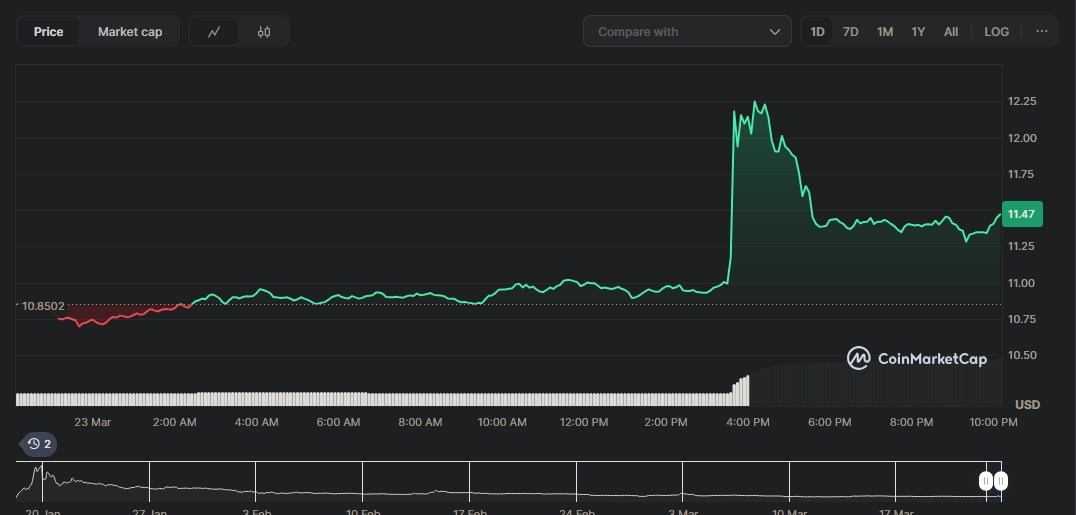Switch to line chart view
The image size is (1076, 515).
[x=214, y=32]
